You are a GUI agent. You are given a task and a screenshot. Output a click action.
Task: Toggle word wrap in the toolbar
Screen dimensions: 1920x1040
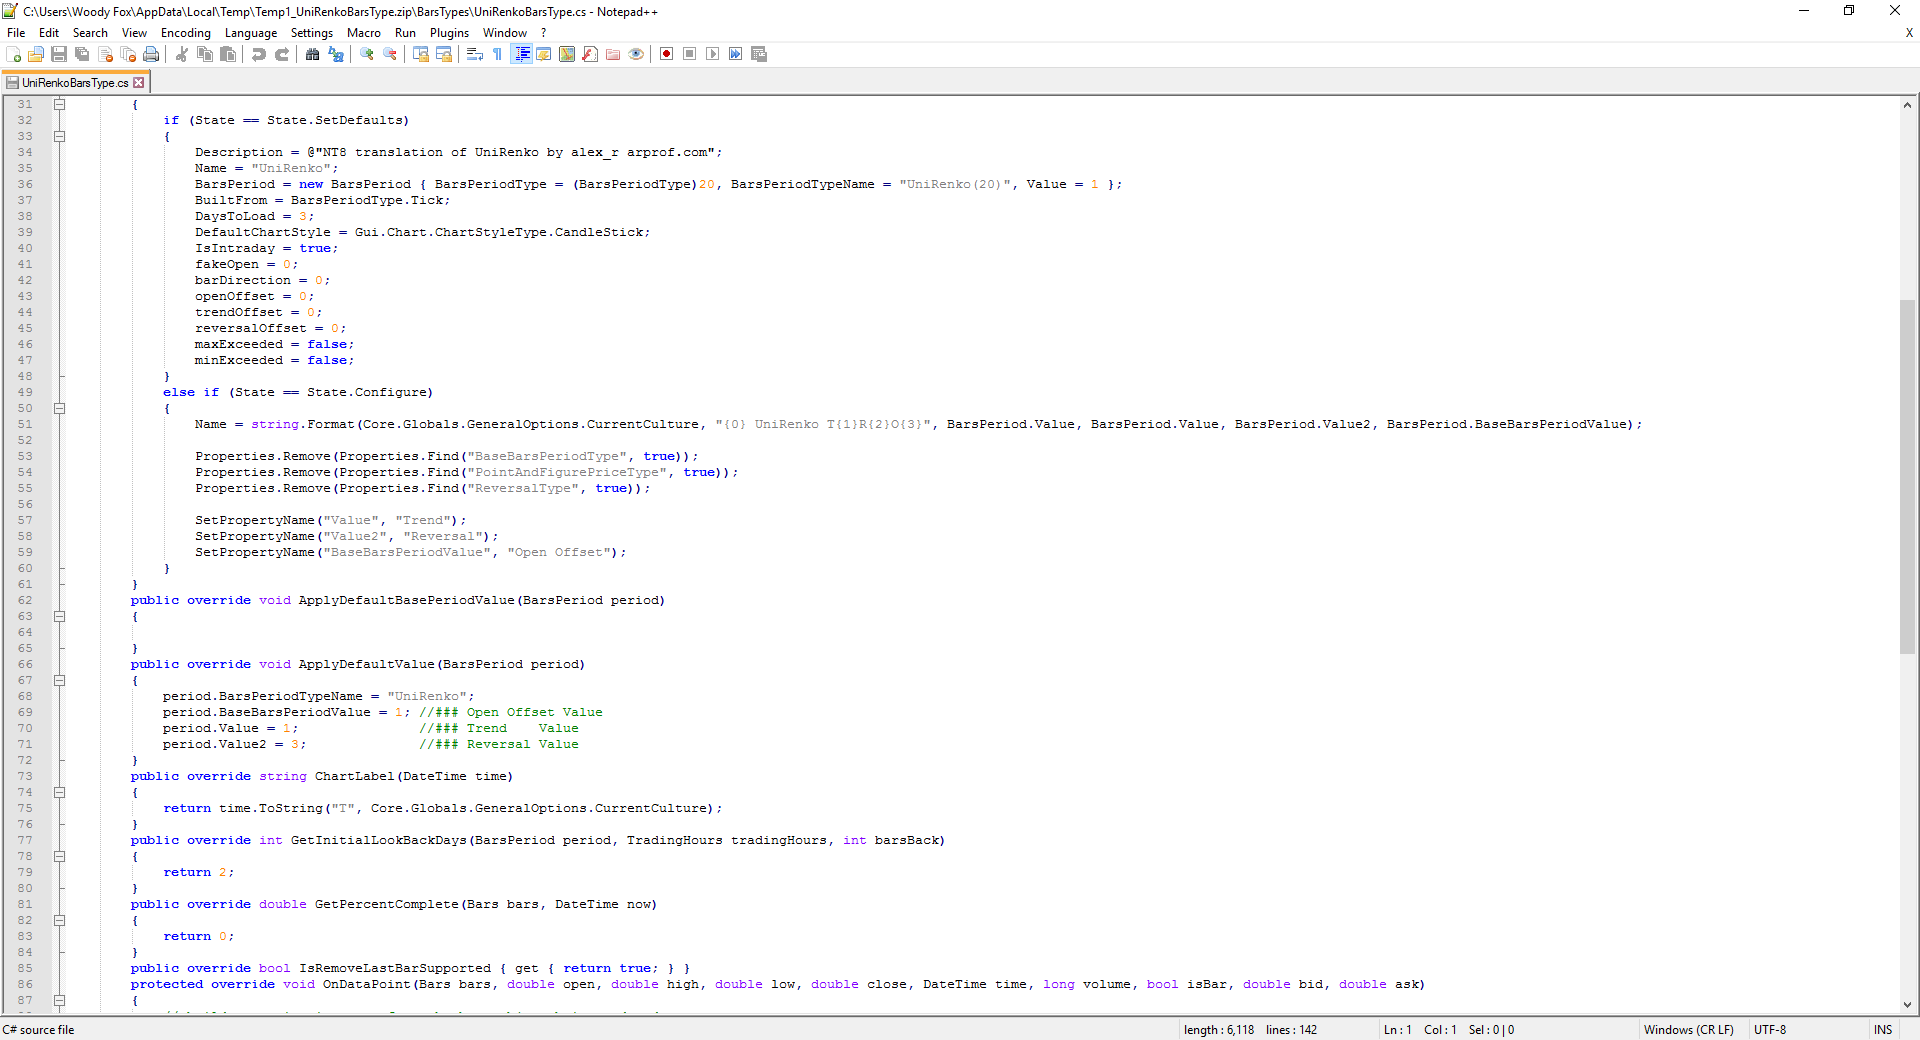coord(475,54)
